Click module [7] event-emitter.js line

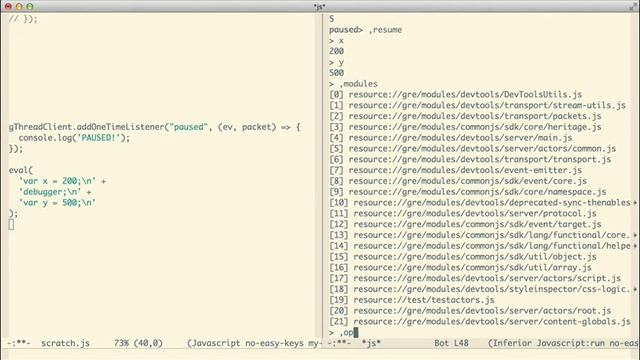(x=456, y=170)
